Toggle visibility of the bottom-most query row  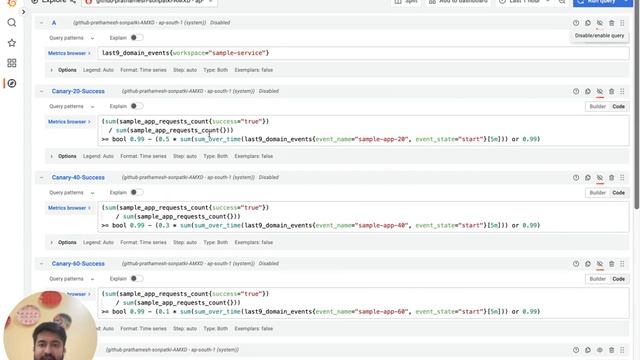[600, 350]
